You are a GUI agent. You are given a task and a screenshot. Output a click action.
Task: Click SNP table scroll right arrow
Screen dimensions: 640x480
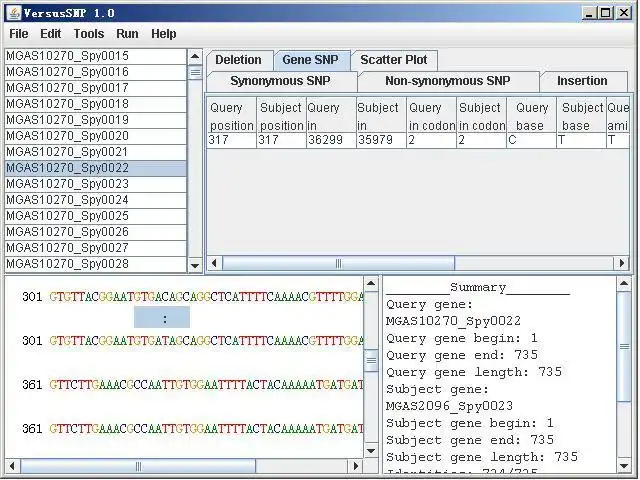point(622,263)
